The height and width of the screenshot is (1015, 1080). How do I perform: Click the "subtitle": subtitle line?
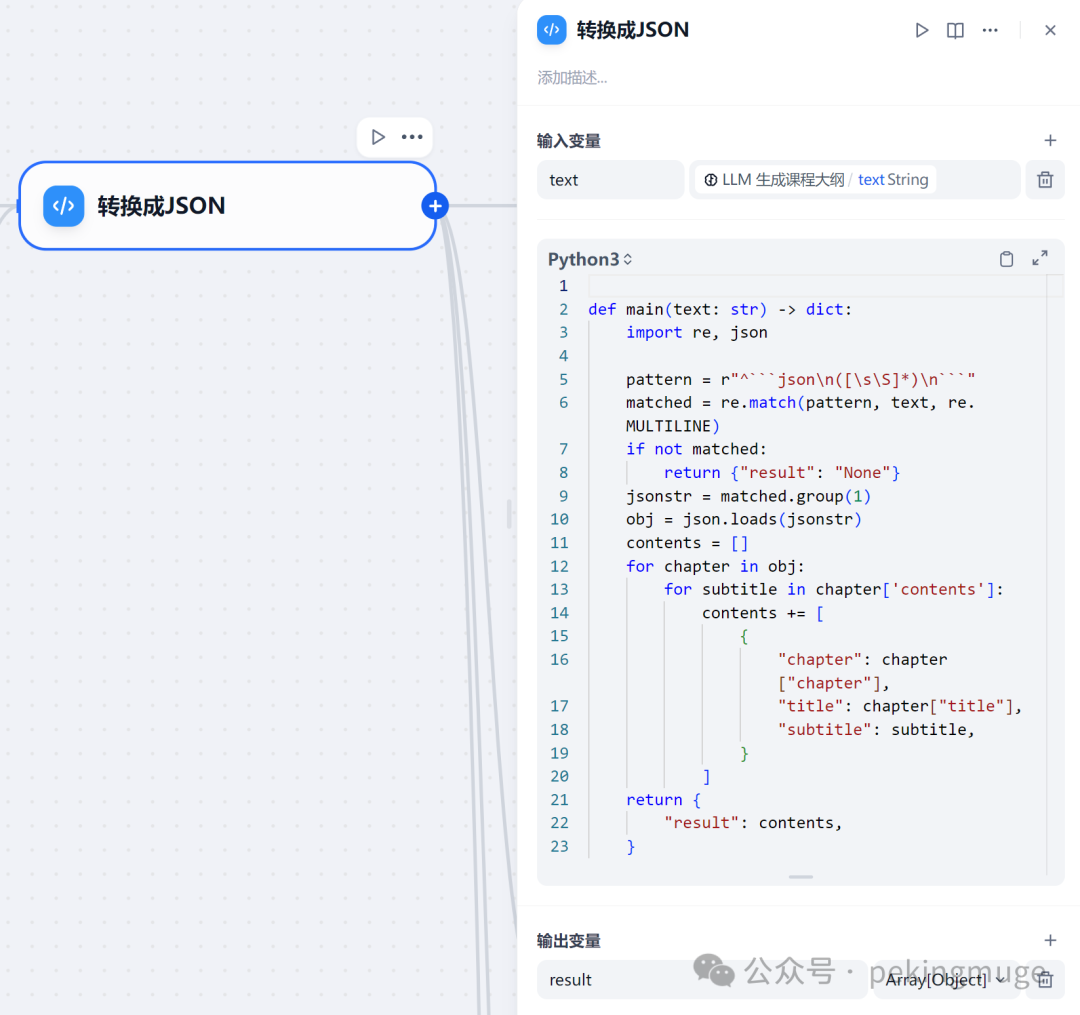[876, 730]
